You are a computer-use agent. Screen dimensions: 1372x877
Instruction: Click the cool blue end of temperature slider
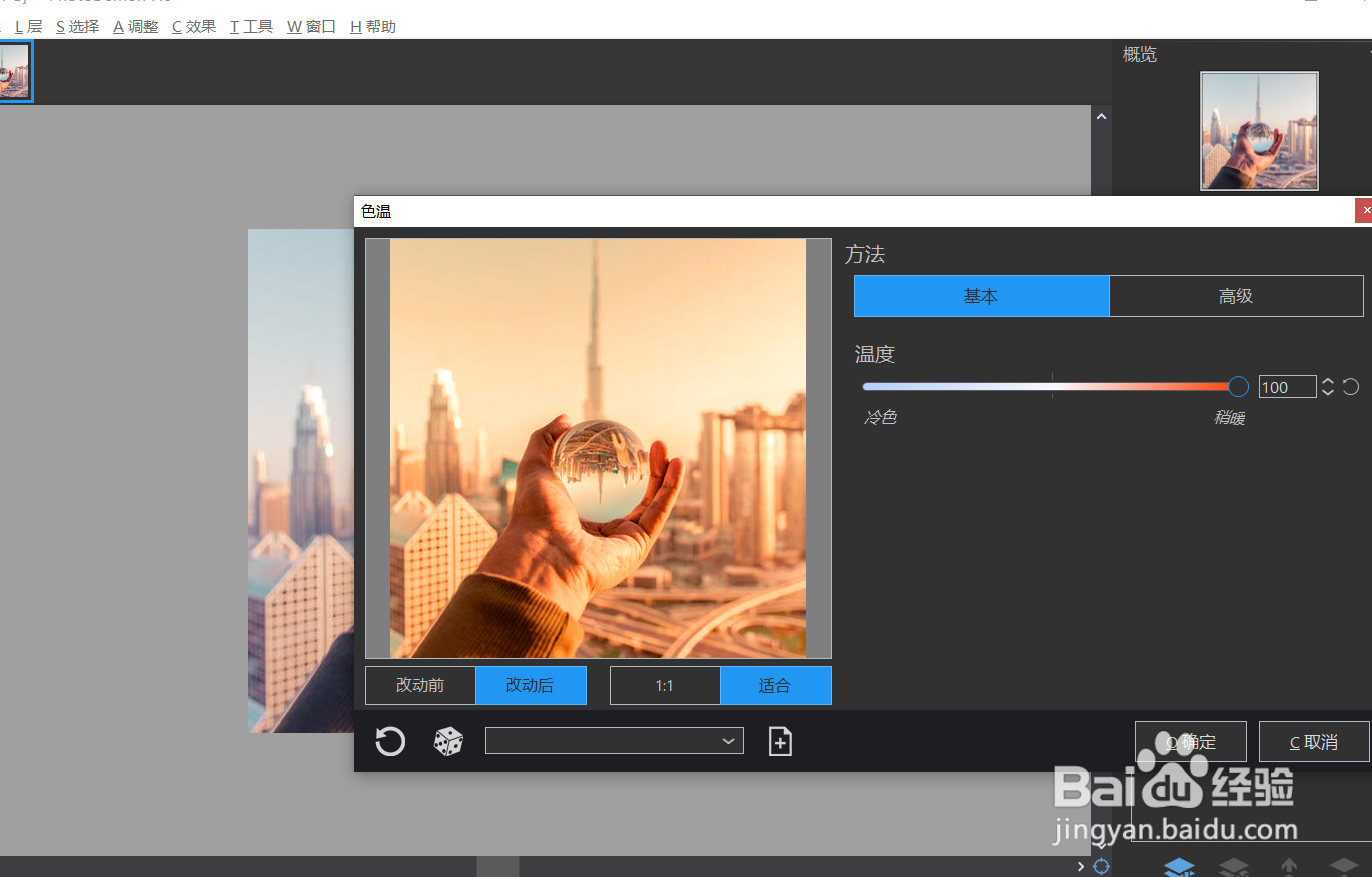click(868, 387)
